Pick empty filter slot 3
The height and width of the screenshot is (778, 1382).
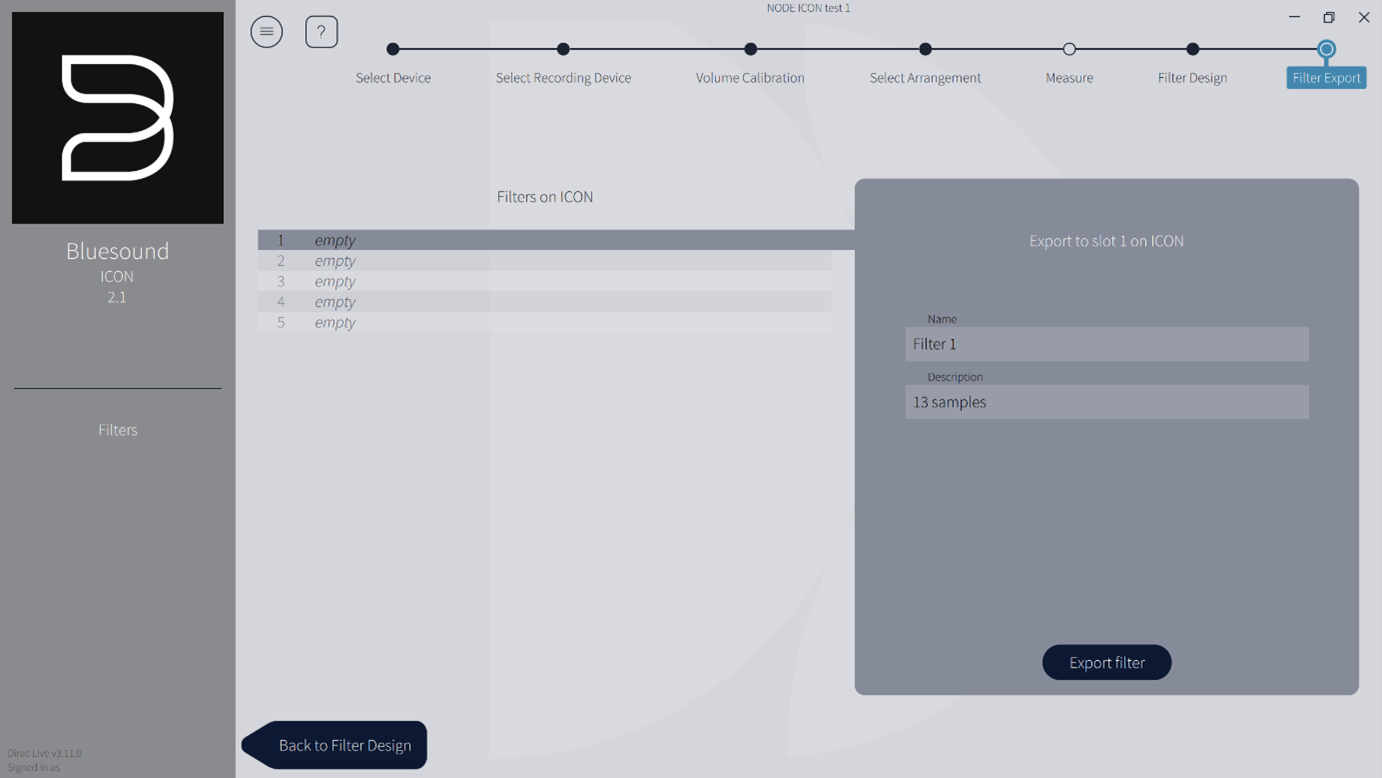[x=545, y=281]
